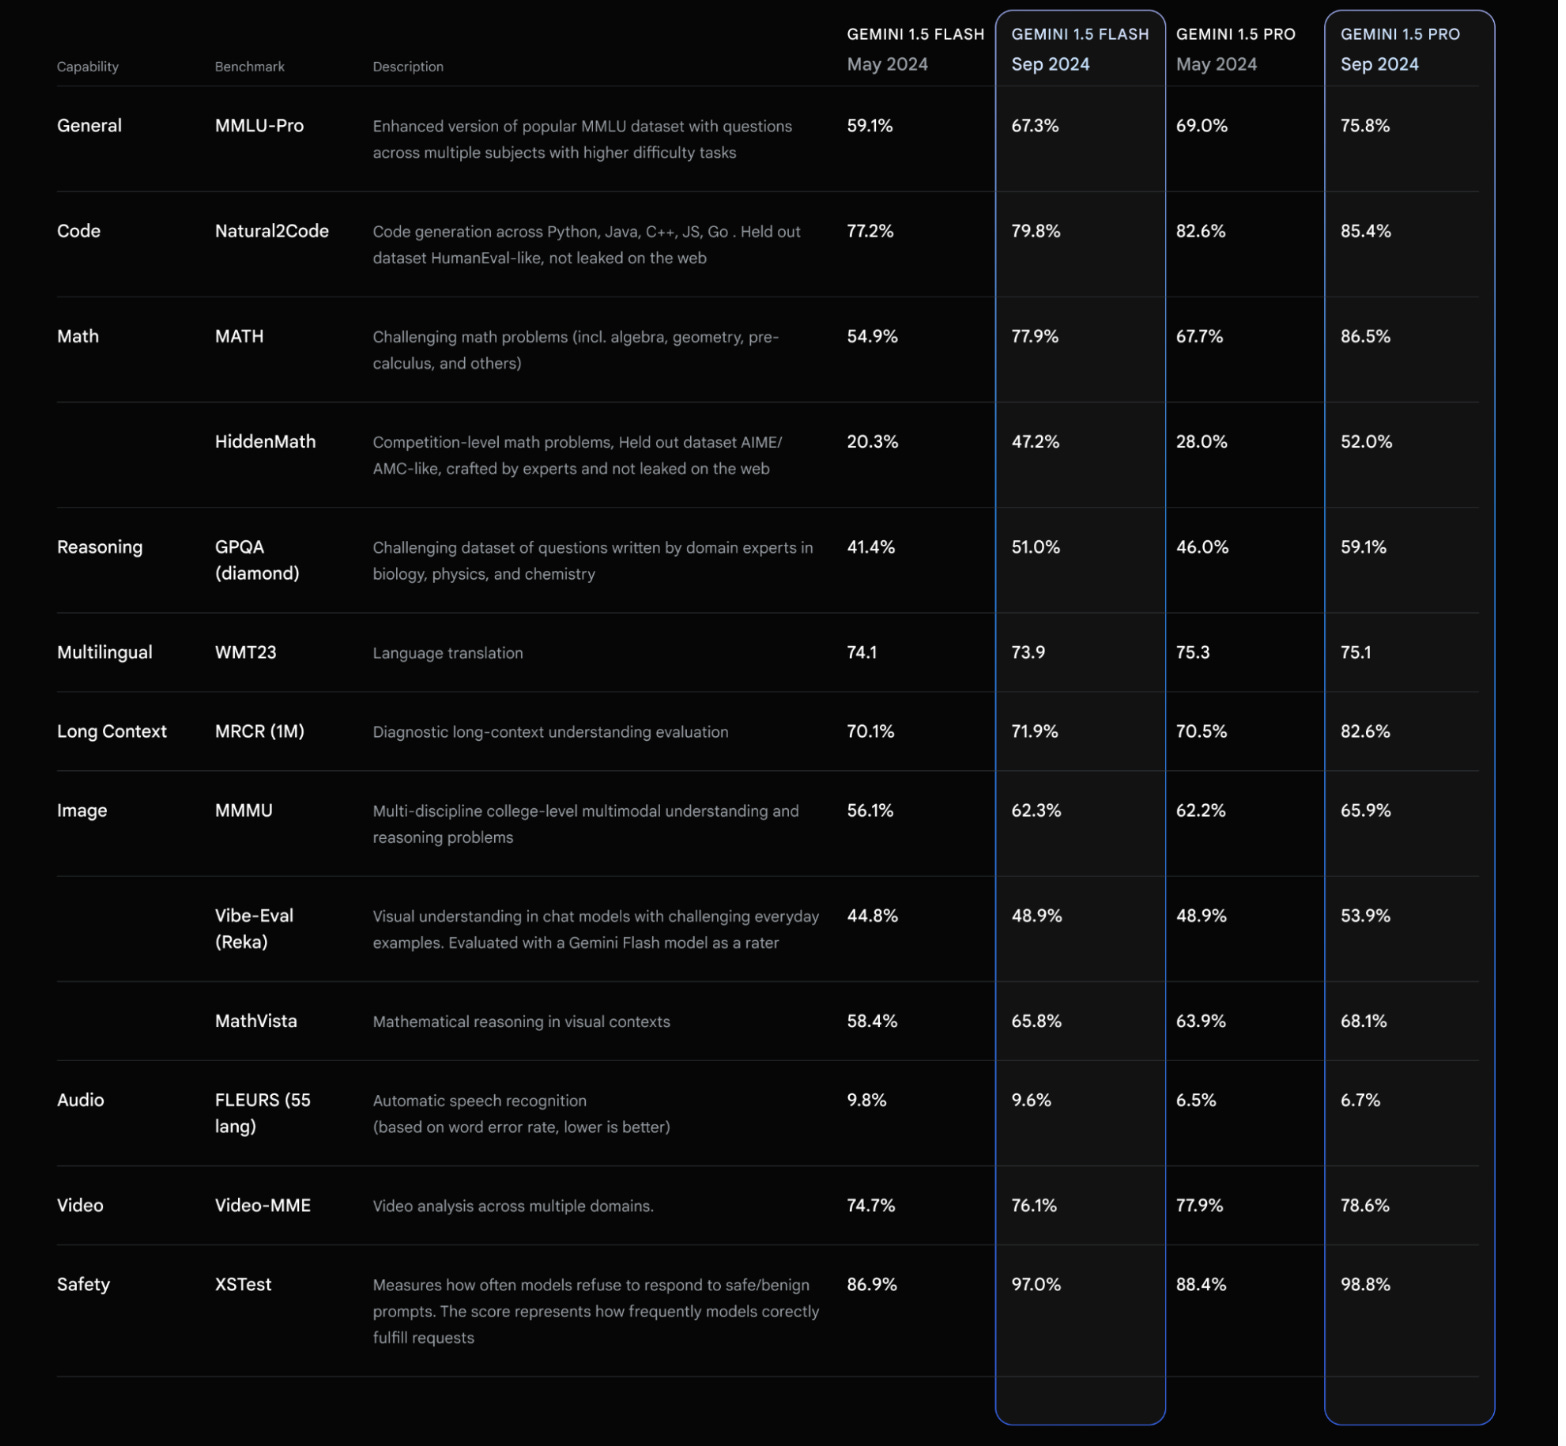Select MRCR score 70.5%

click(x=1201, y=732)
